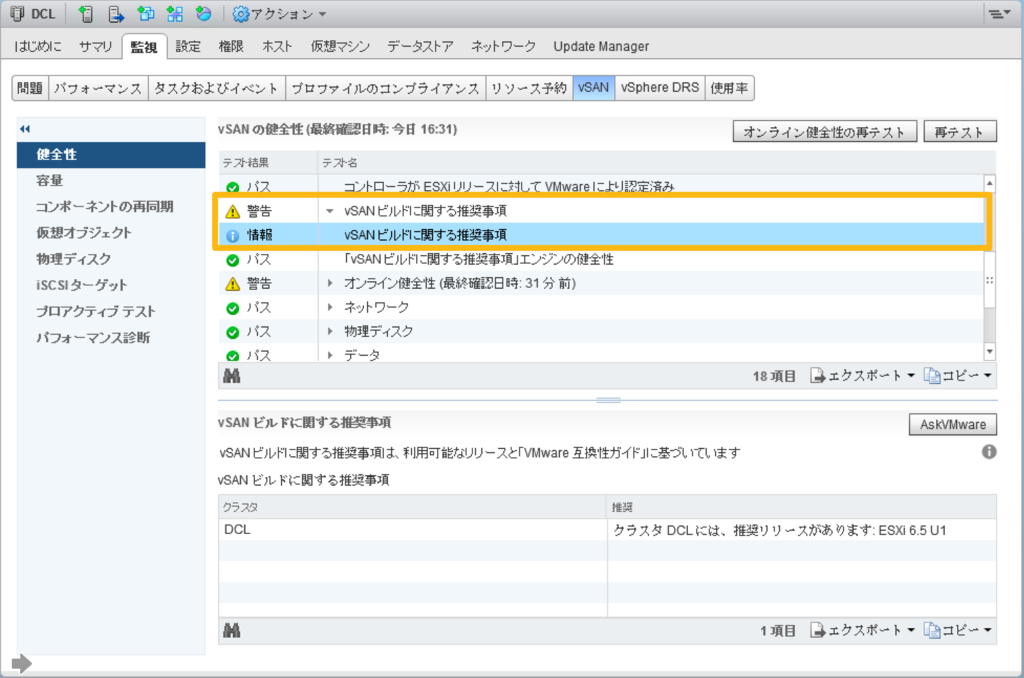Expand the データ test row
The width and height of the screenshot is (1024, 678).
coord(330,355)
